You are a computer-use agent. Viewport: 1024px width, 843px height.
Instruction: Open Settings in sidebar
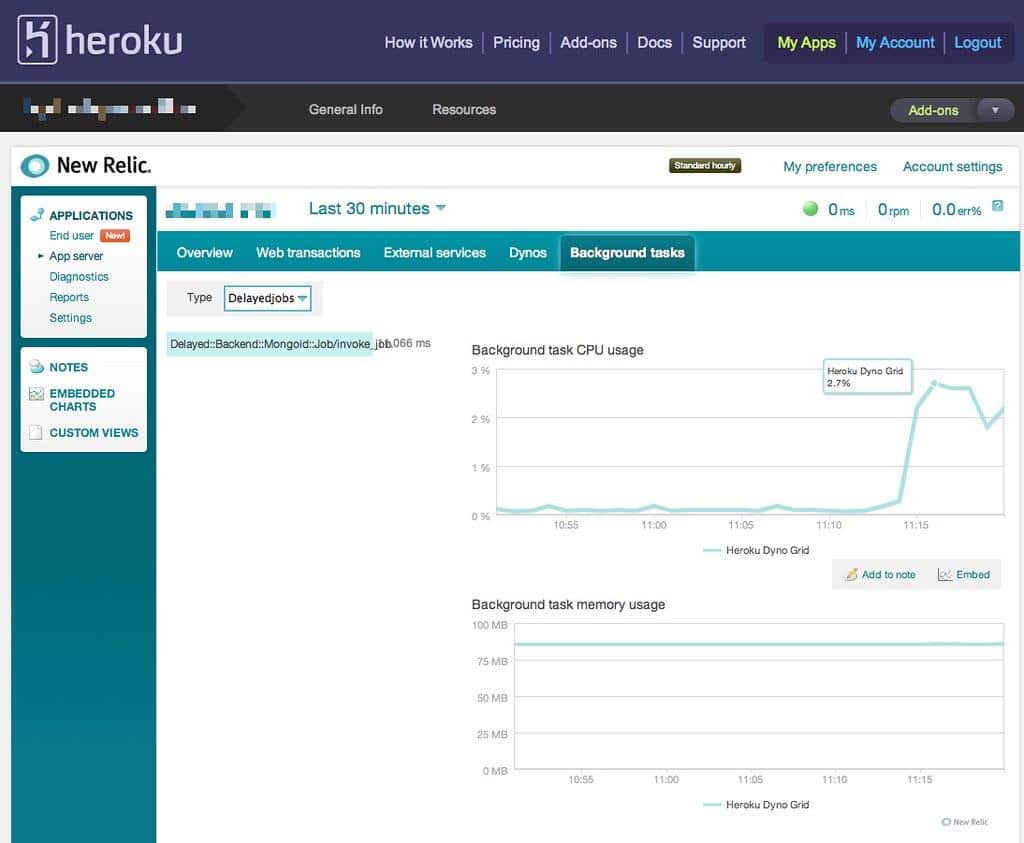71,317
